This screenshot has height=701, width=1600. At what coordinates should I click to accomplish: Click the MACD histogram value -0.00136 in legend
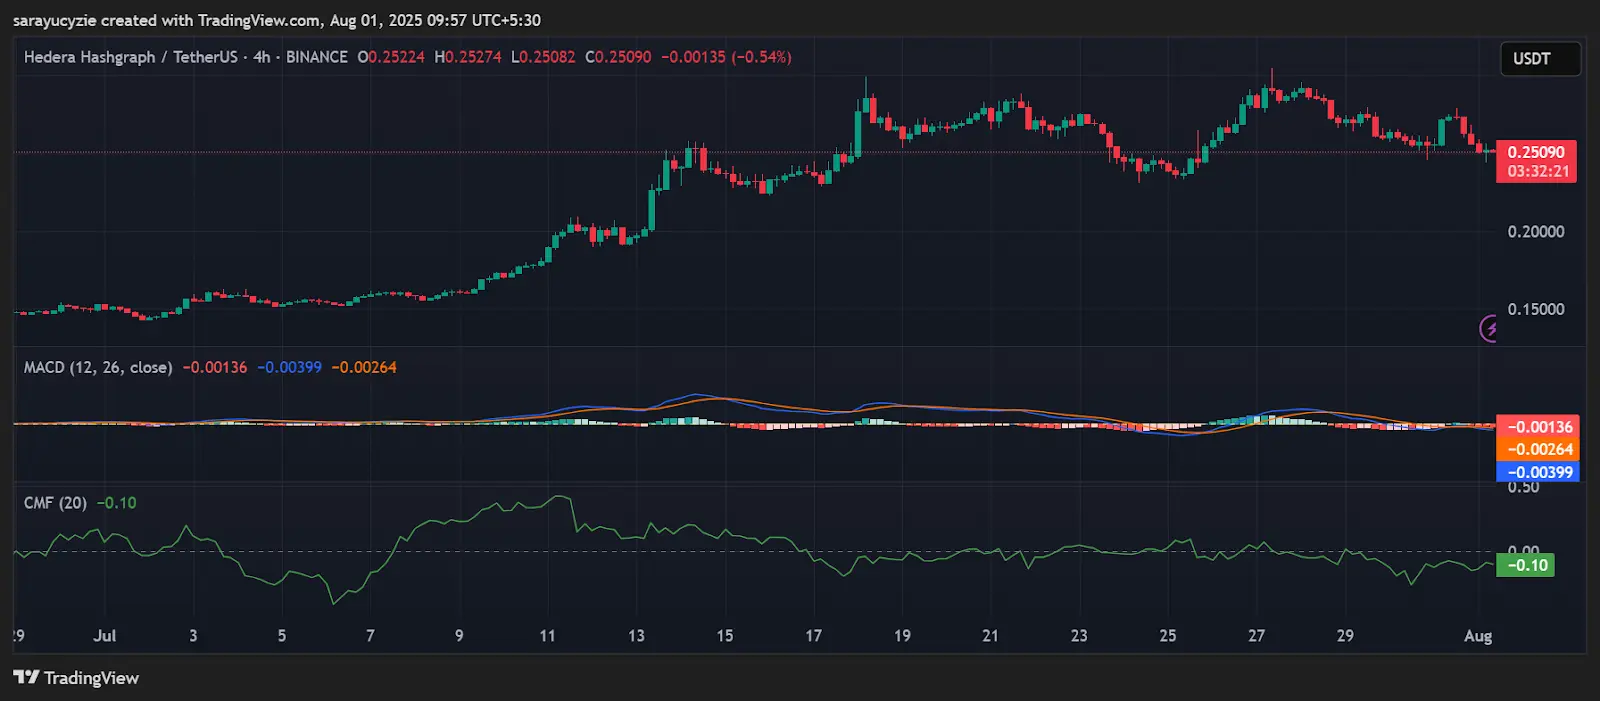click(x=215, y=367)
